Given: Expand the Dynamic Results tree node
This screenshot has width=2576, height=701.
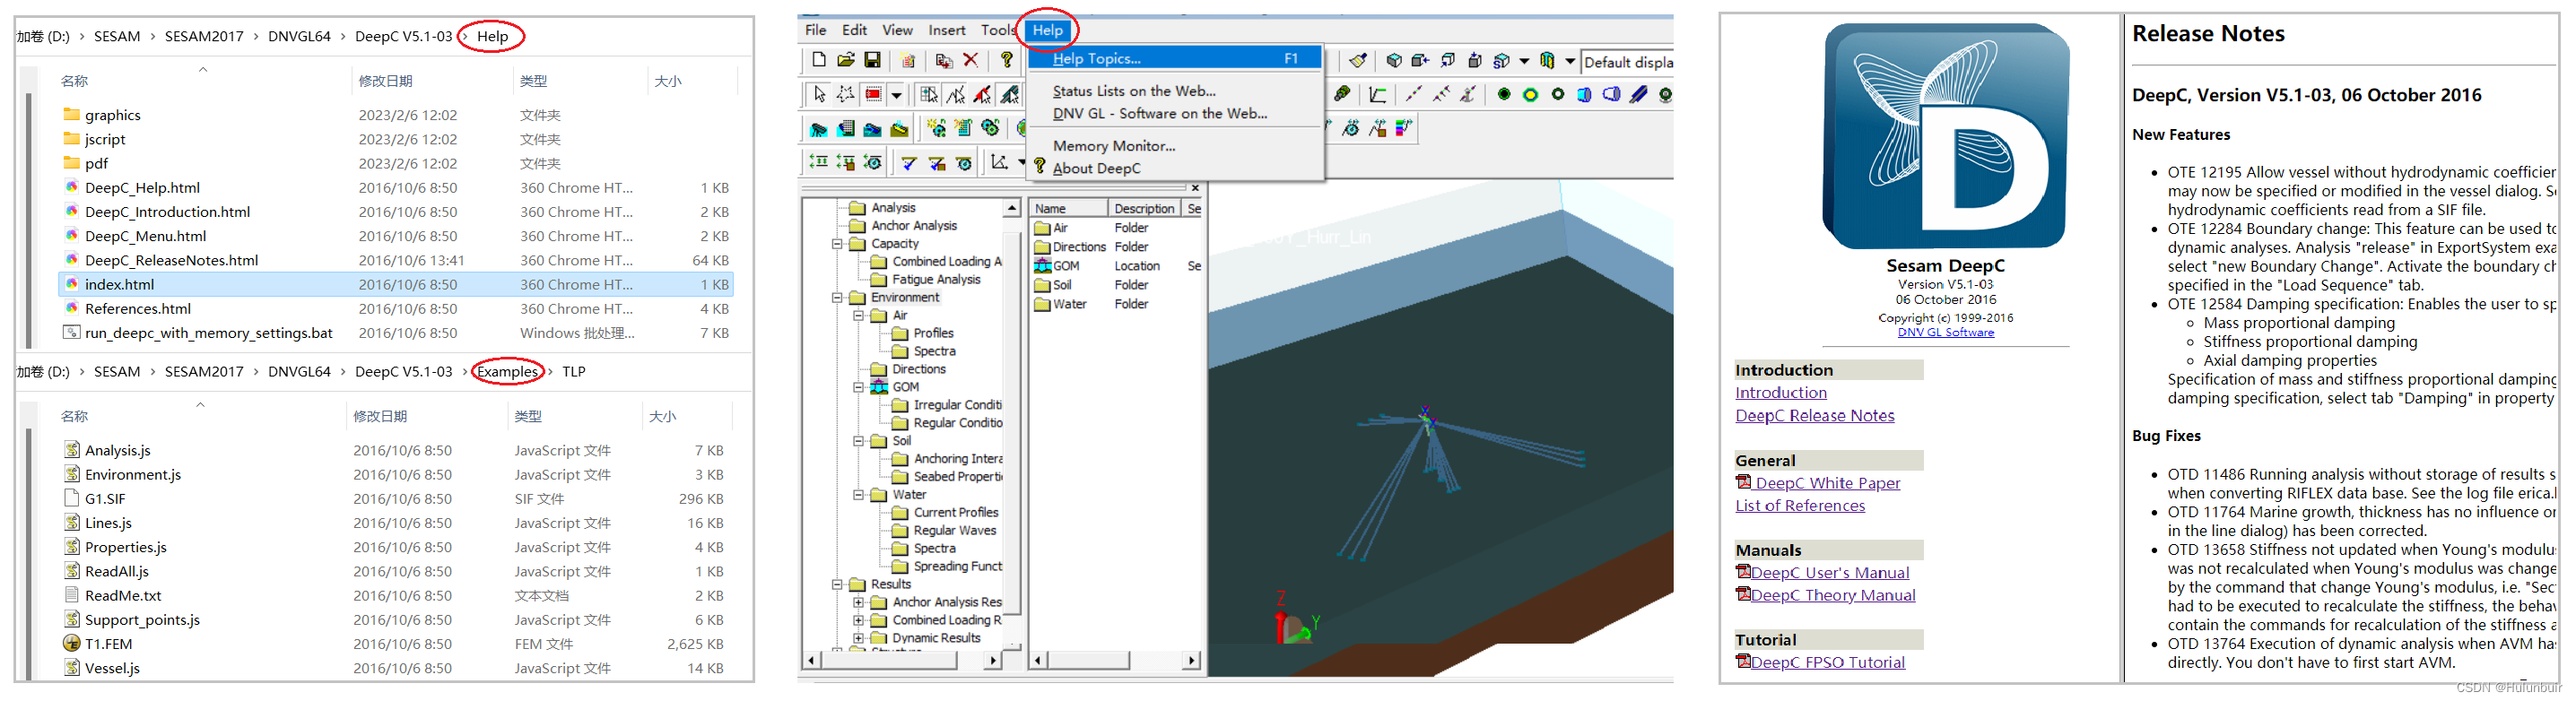Looking at the screenshot, I should click(858, 638).
